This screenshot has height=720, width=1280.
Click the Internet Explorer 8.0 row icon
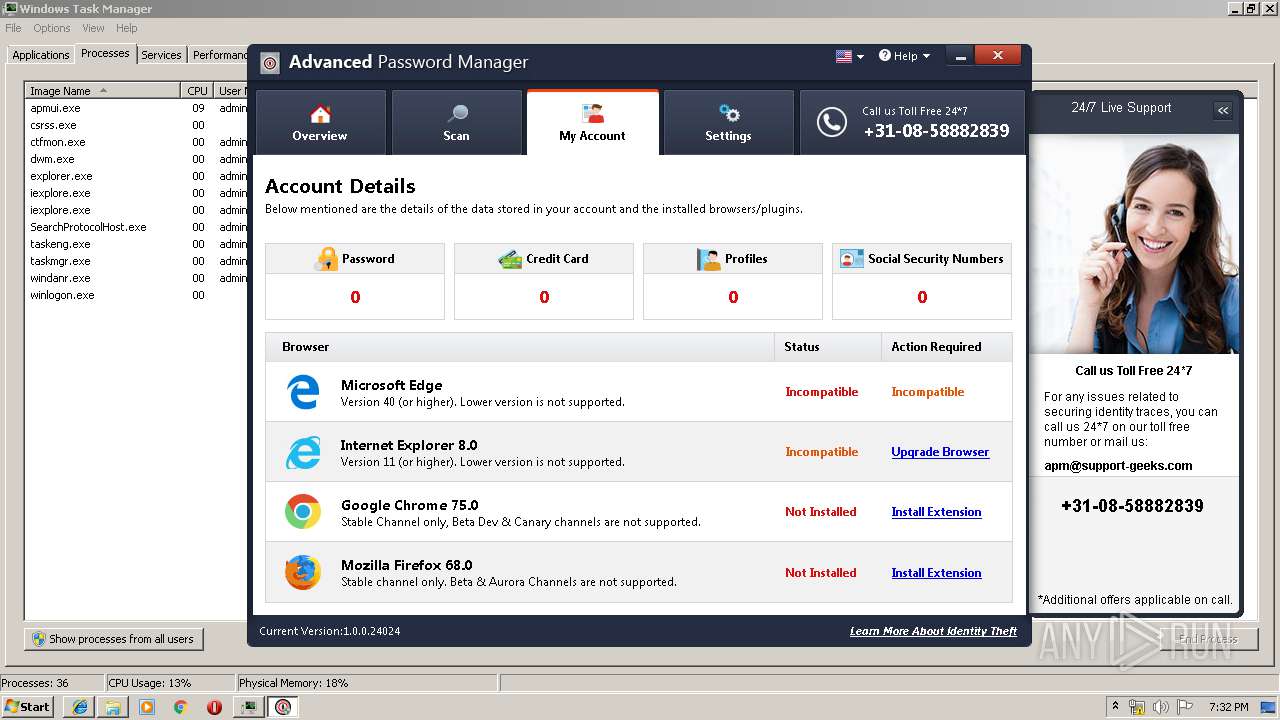click(x=303, y=452)
